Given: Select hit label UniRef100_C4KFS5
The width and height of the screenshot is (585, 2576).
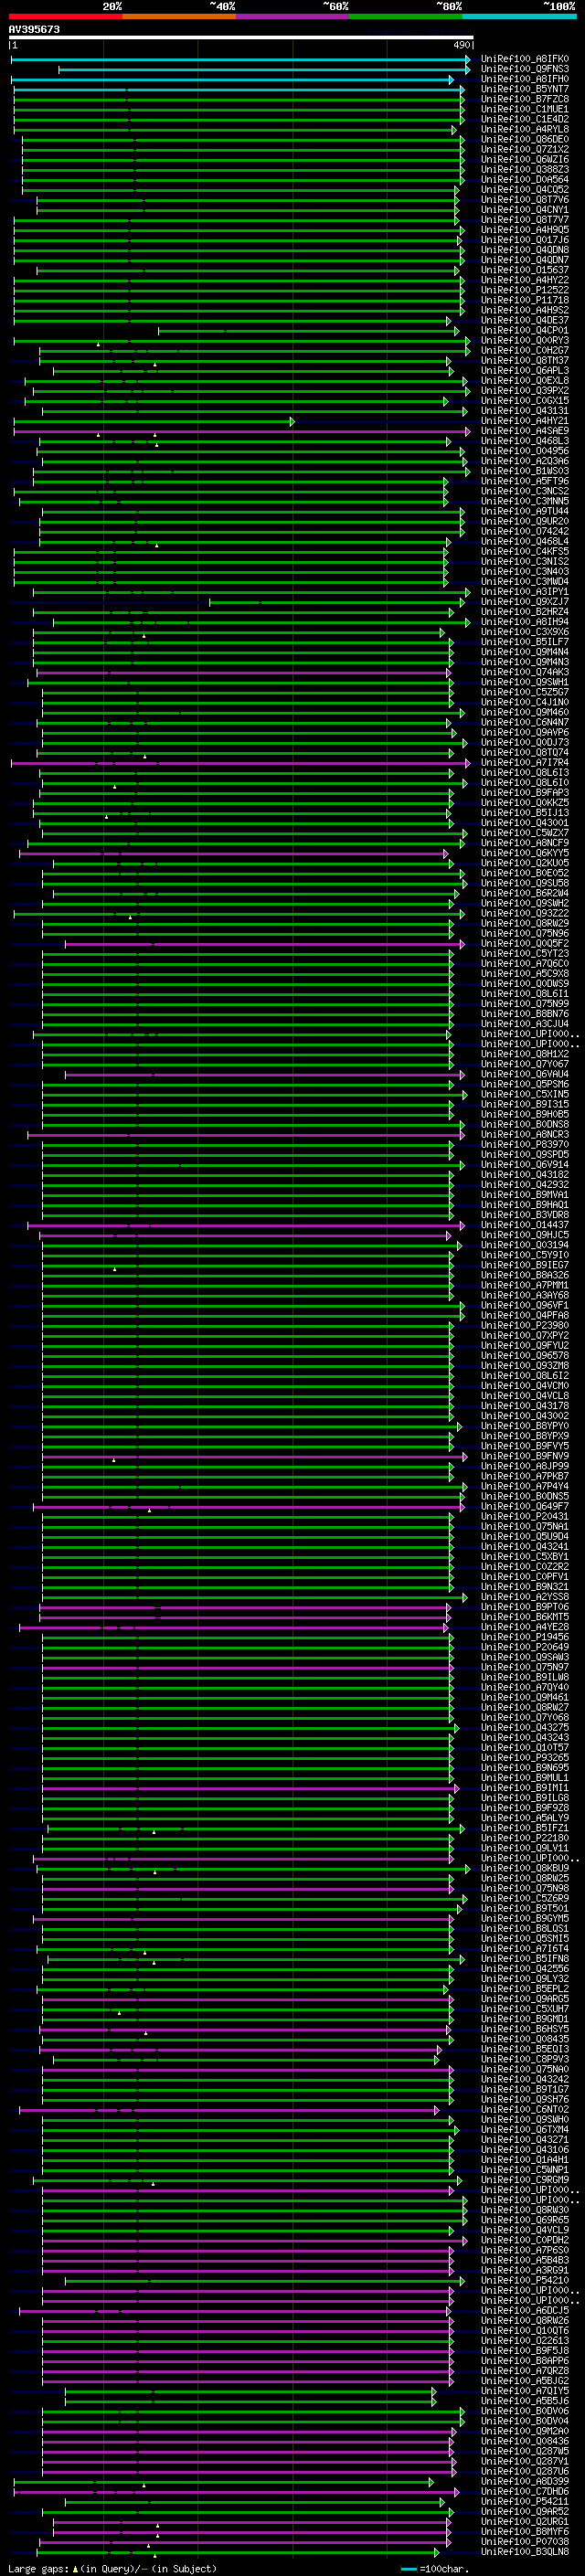Looking at the screenshot, I should pos(525,552).
